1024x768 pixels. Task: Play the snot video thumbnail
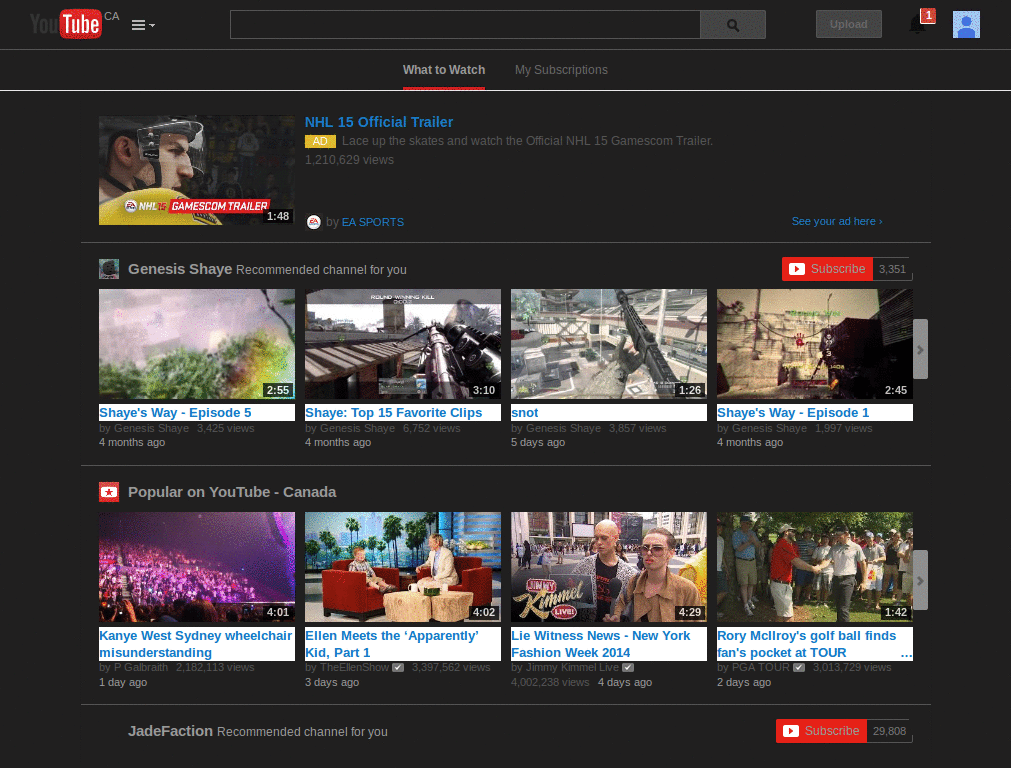pos(609,344)
